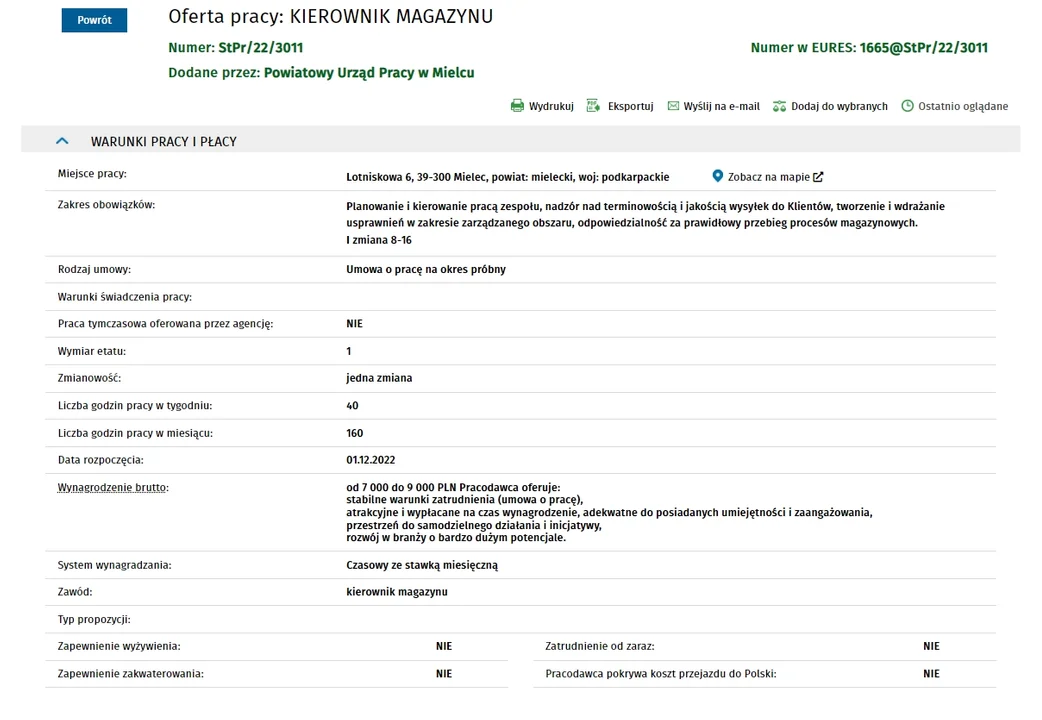This screenshot has width=1042, height=720.
Task: Click the envelope icon for e-mail
Action: 673,106
